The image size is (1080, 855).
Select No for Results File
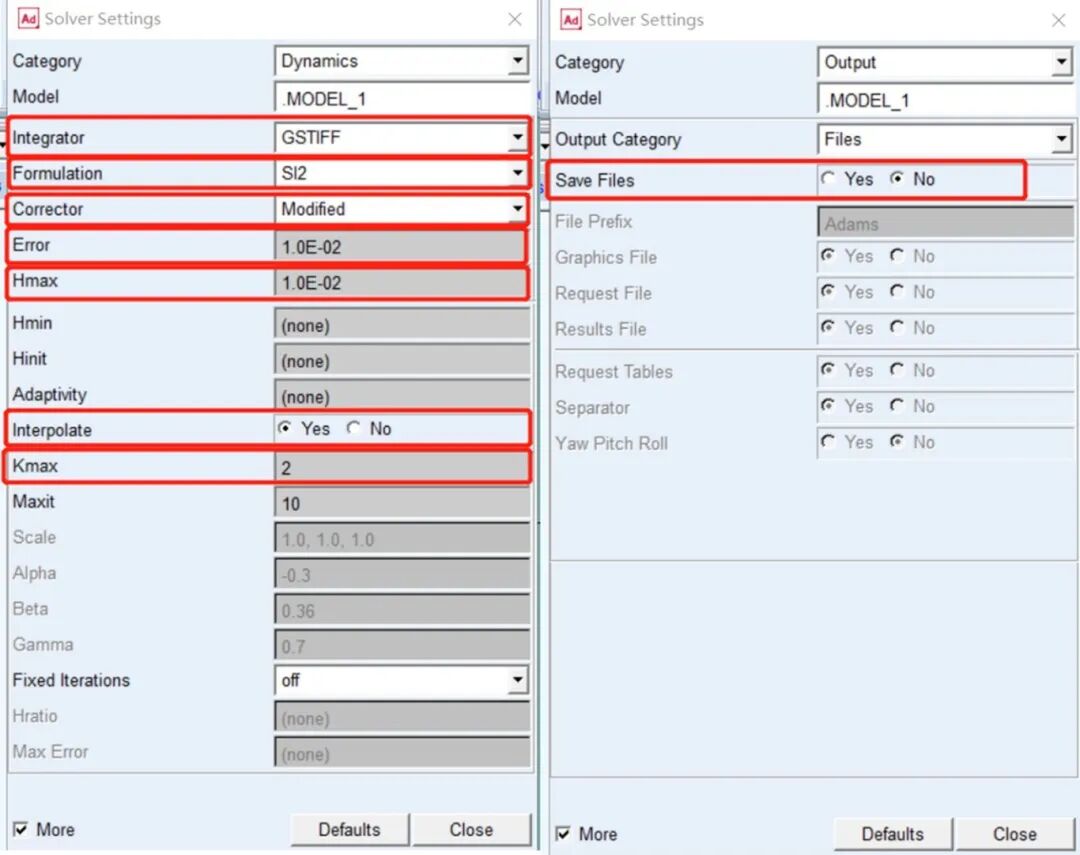click(897, 328)
